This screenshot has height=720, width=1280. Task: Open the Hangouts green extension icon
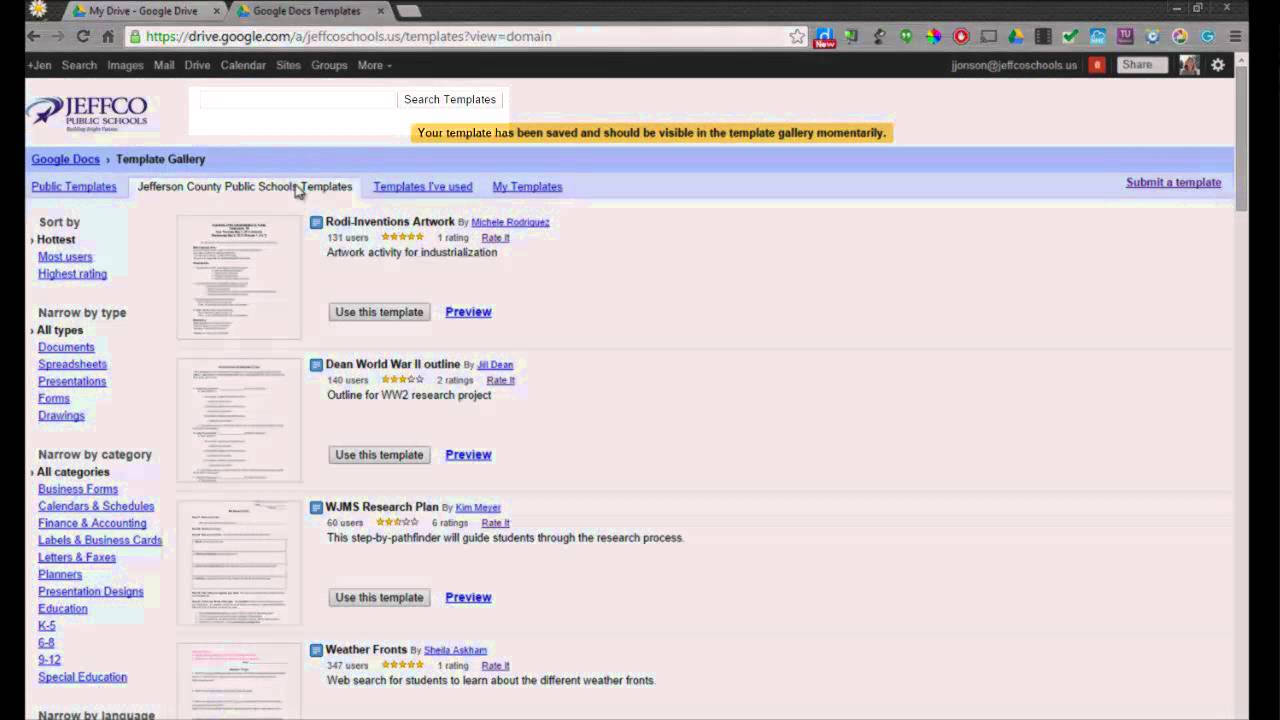point(906,36)
